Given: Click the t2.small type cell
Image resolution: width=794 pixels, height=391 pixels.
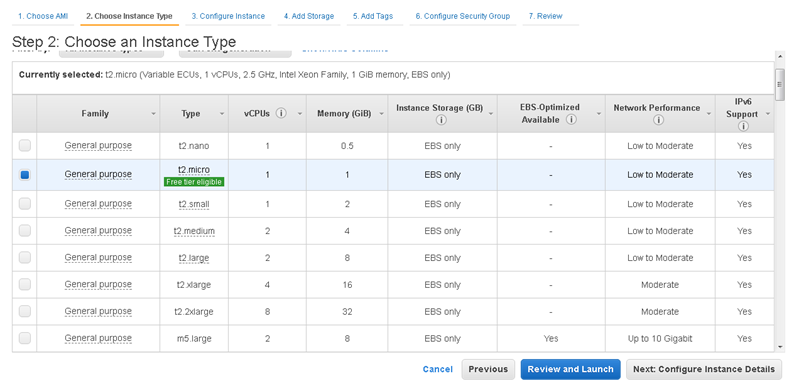Looking at the screenshot, I should [194, 204].
